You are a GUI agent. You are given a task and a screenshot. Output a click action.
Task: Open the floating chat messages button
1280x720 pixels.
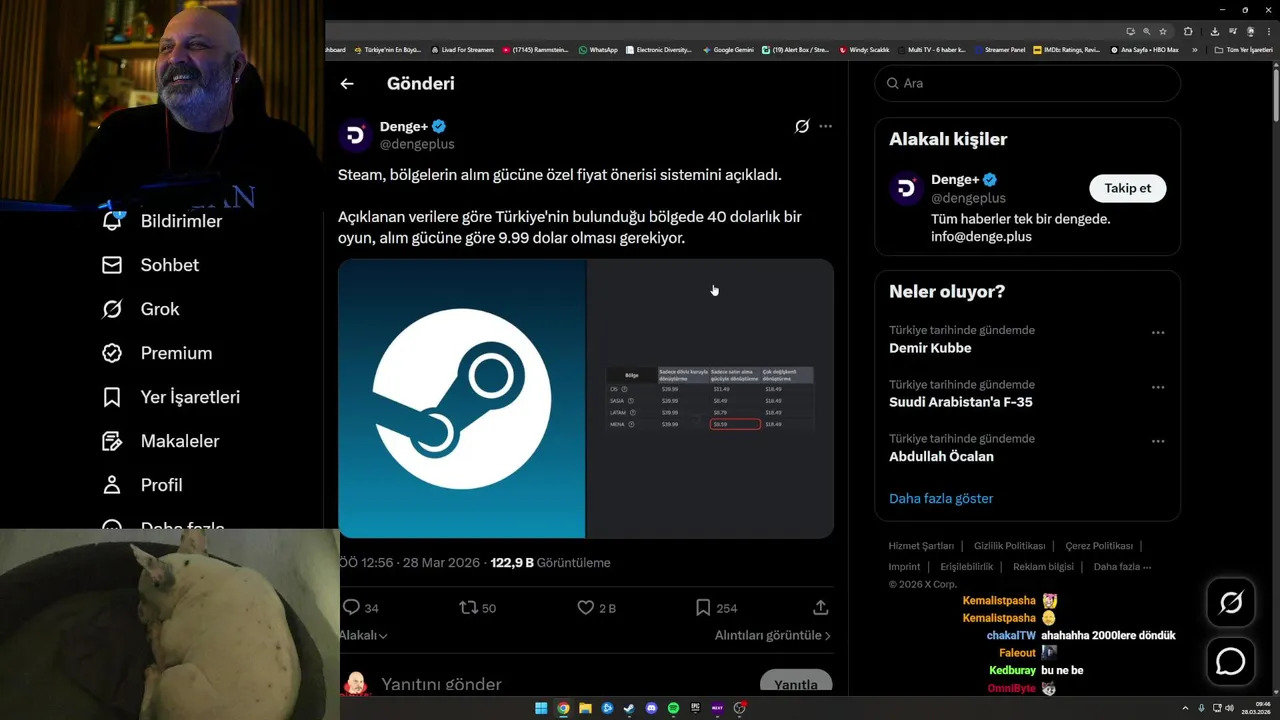(x=1231, y=662)
